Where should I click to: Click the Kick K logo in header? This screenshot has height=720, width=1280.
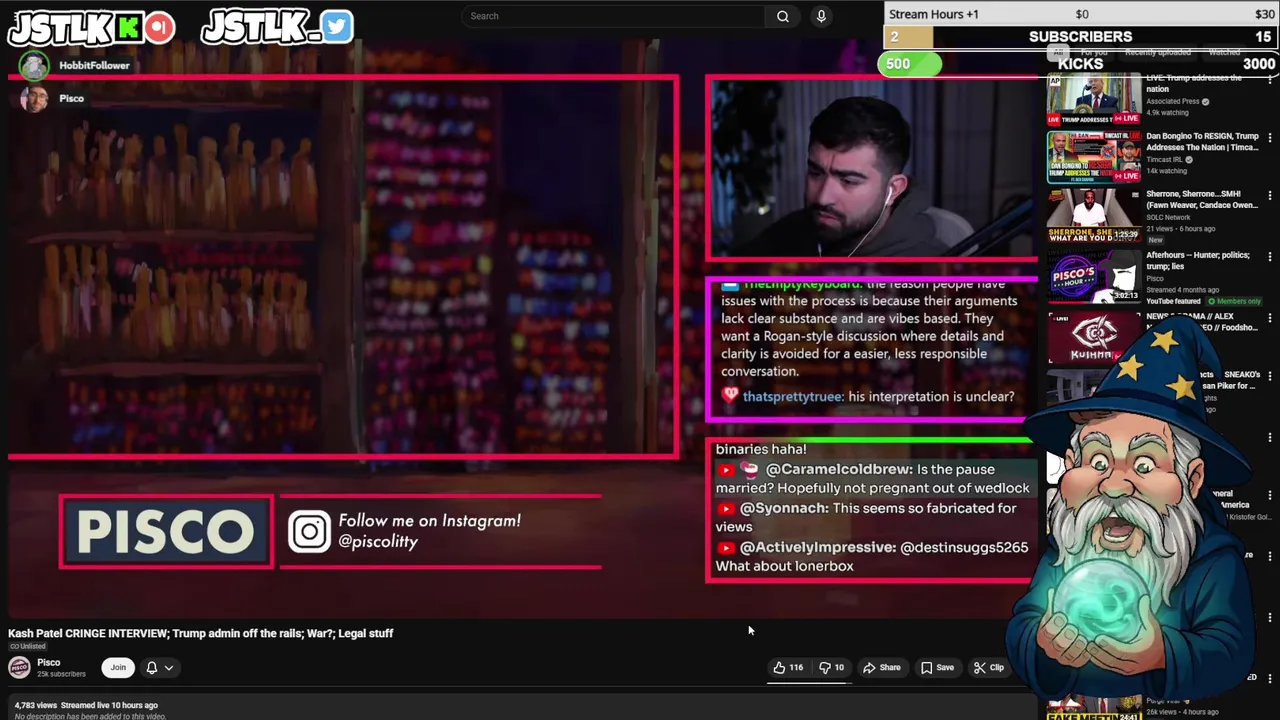pos(128,28)
